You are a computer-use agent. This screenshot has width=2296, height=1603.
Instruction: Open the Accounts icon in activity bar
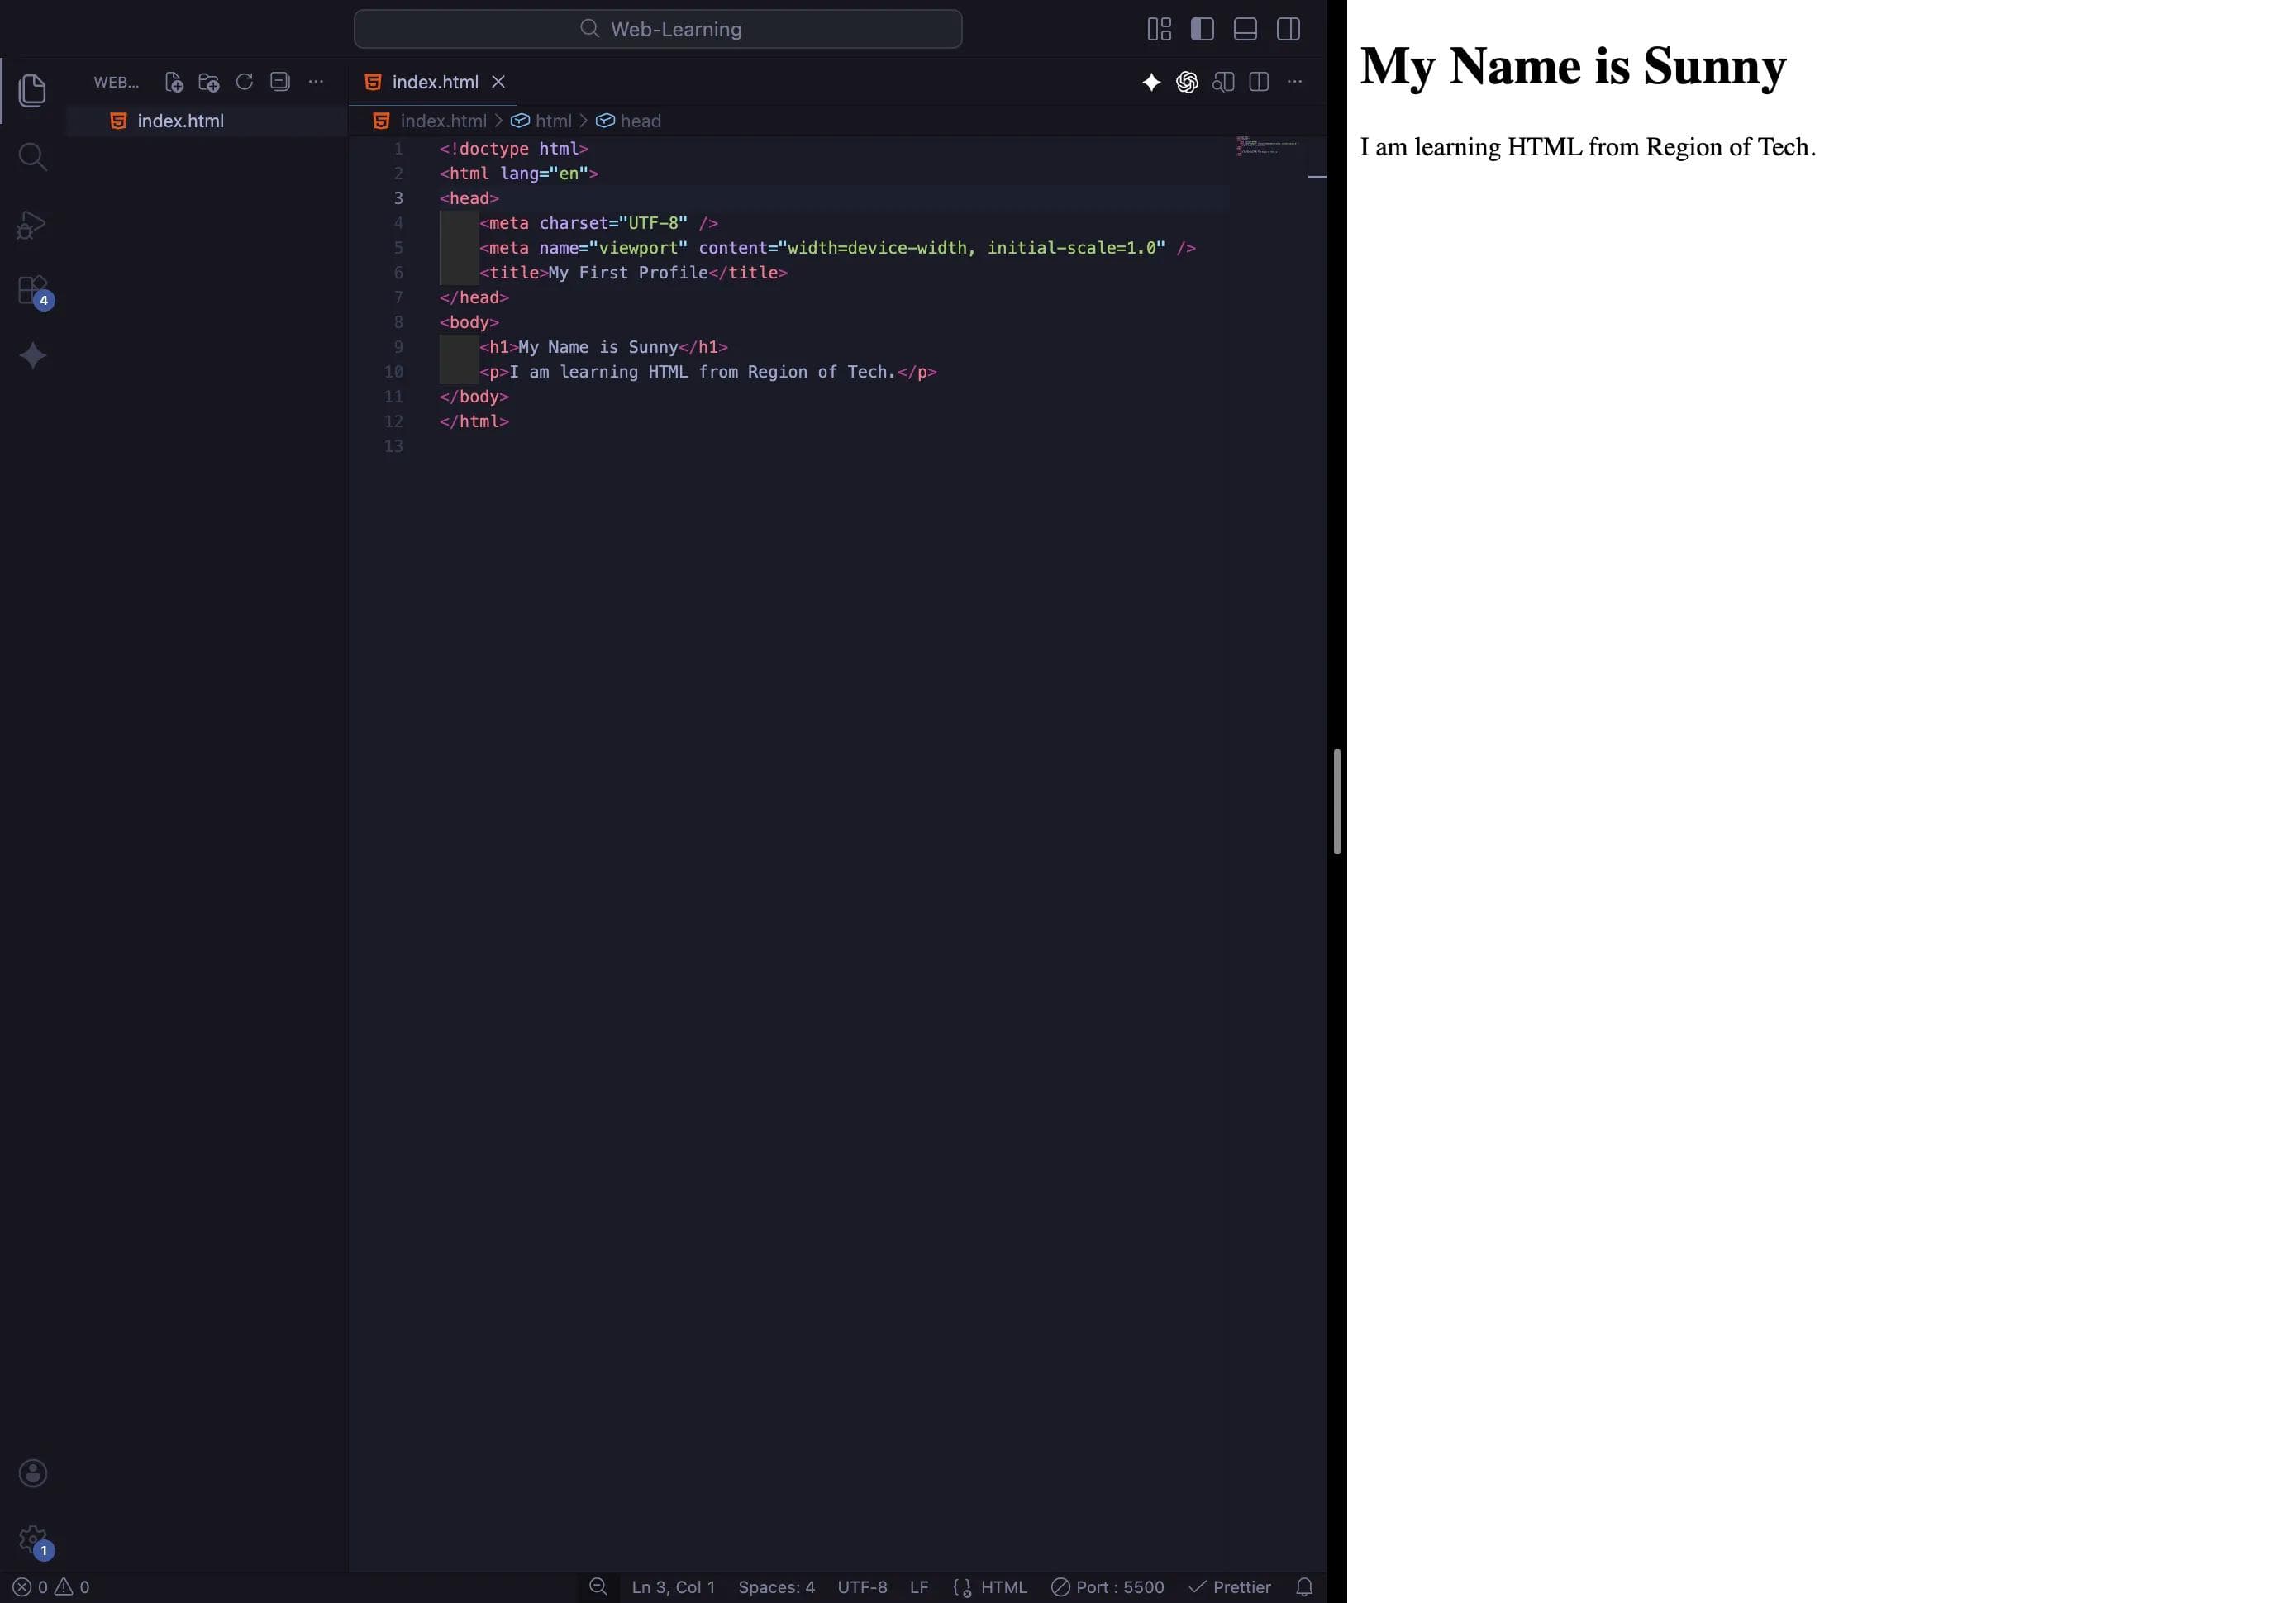click(x=32, y=1473)
